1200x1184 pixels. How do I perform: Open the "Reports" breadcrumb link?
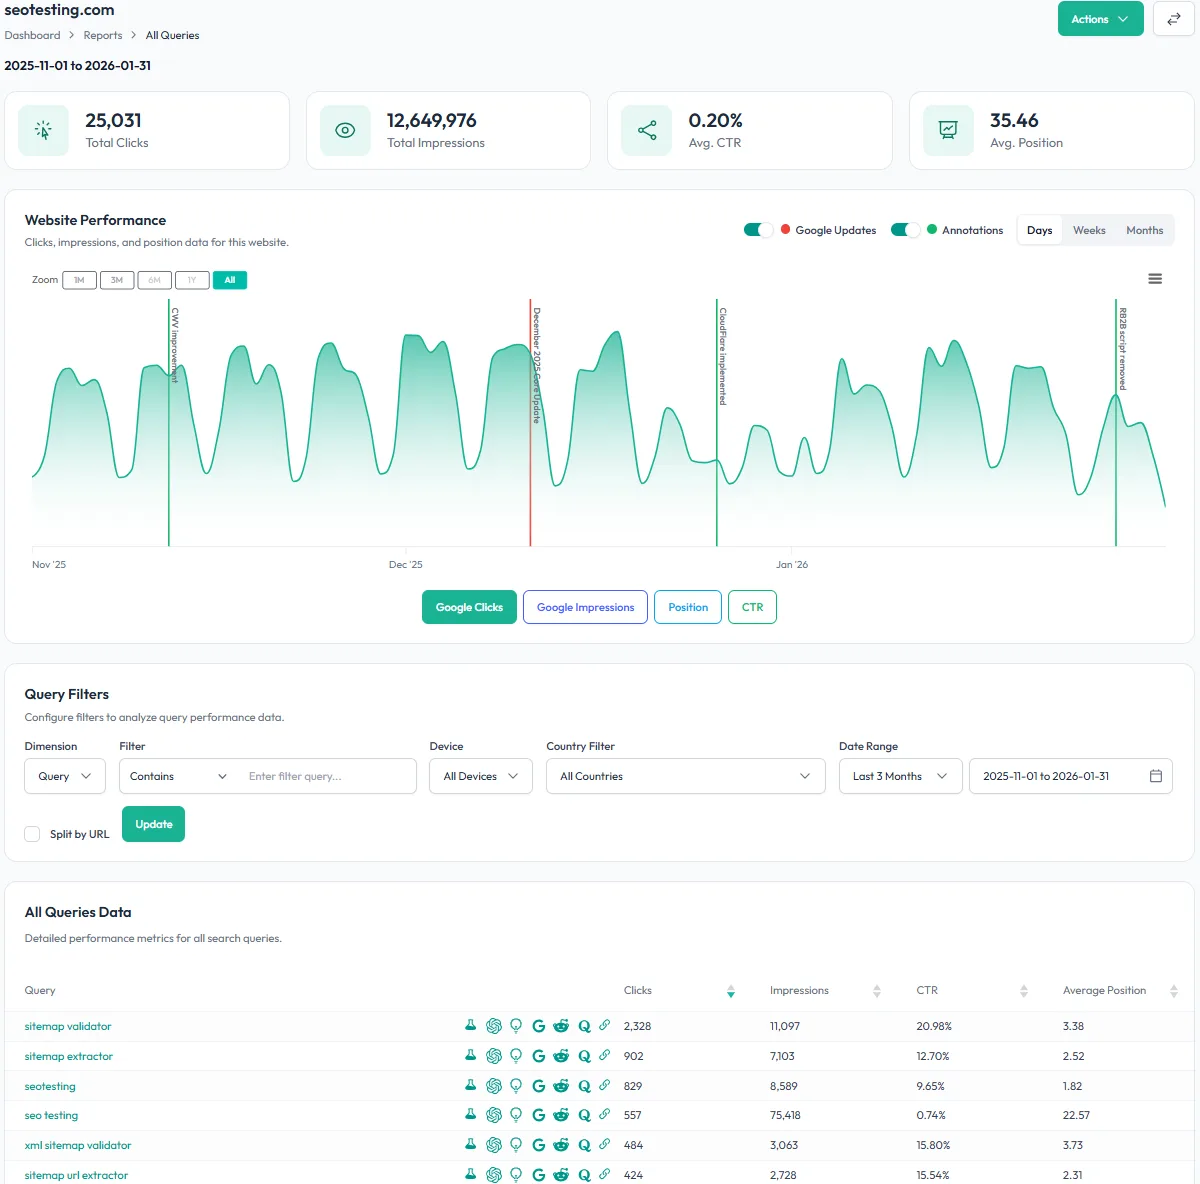click(102, 35)
